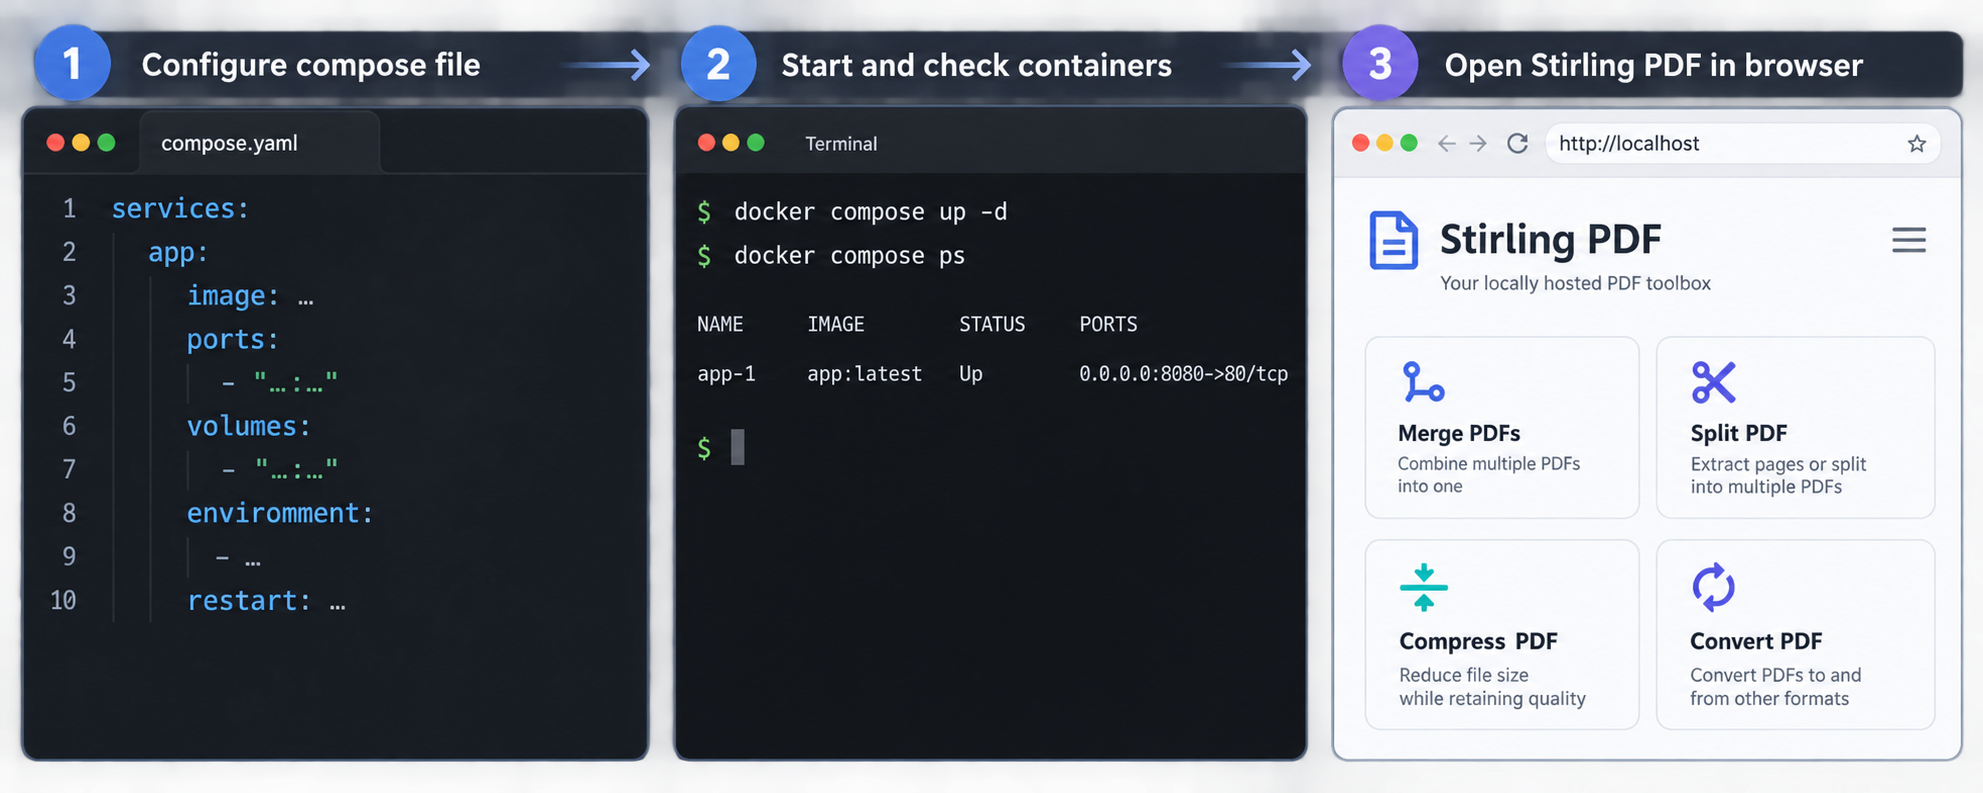1983x793 pixels.
Task: Click 'Your locally hosted PDF toolbox' tagline
Action: point(1575,283)
